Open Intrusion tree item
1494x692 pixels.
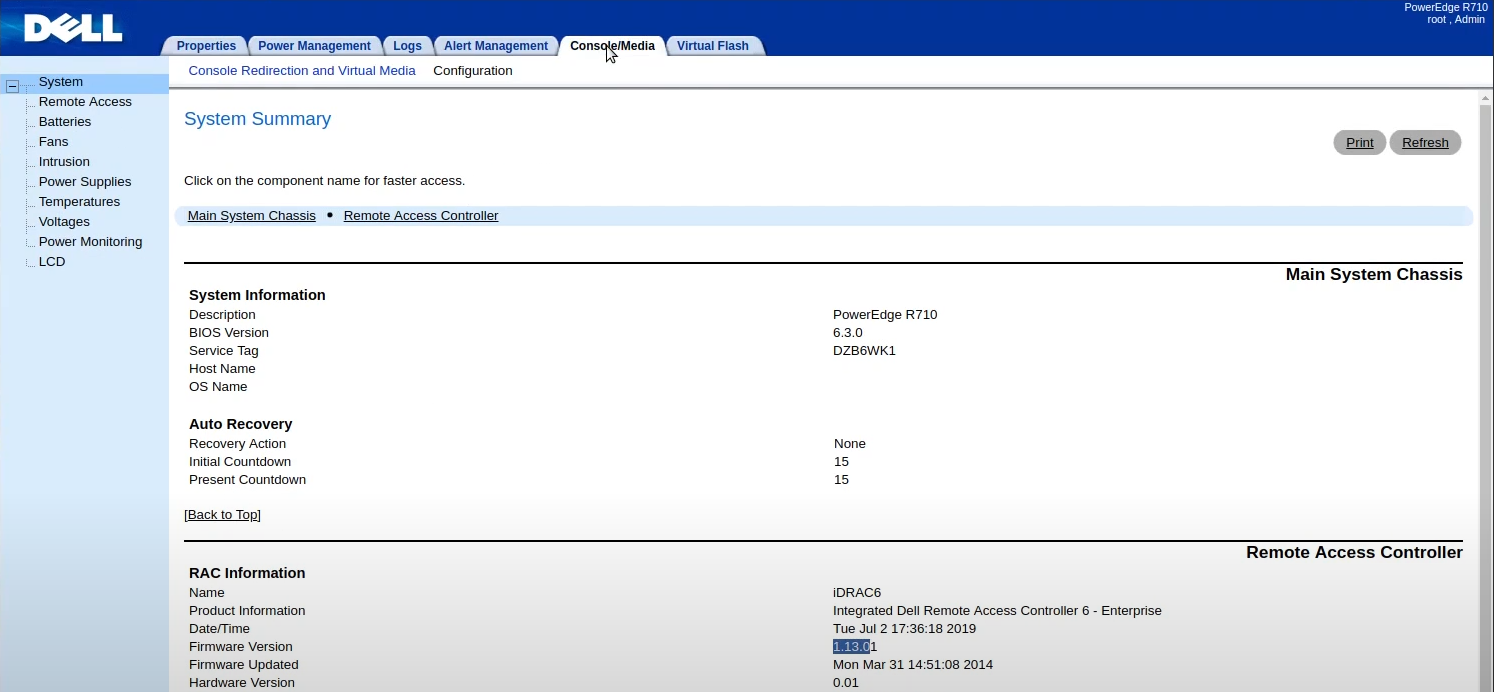point(64,162)
